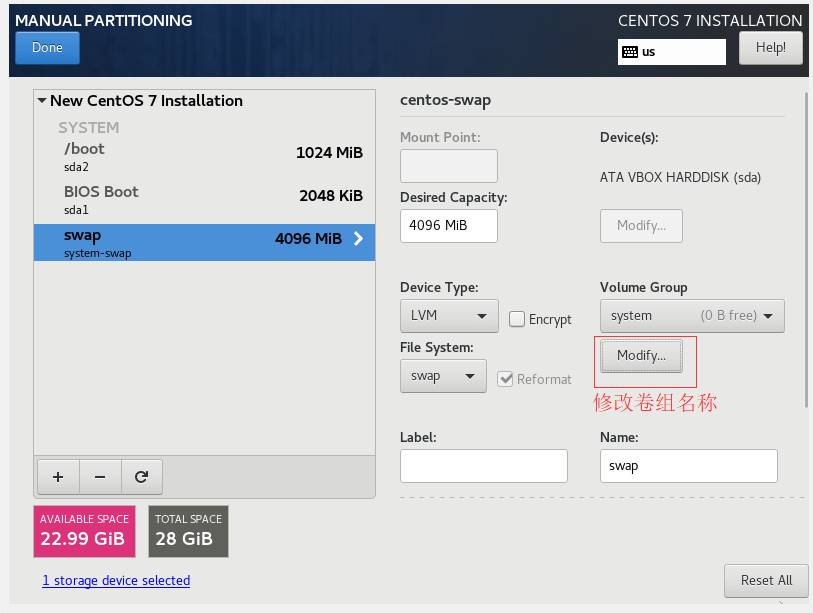The width and height of the screenshot is (813, 613).
Task: Click the Done button
Action: point(47,48)
